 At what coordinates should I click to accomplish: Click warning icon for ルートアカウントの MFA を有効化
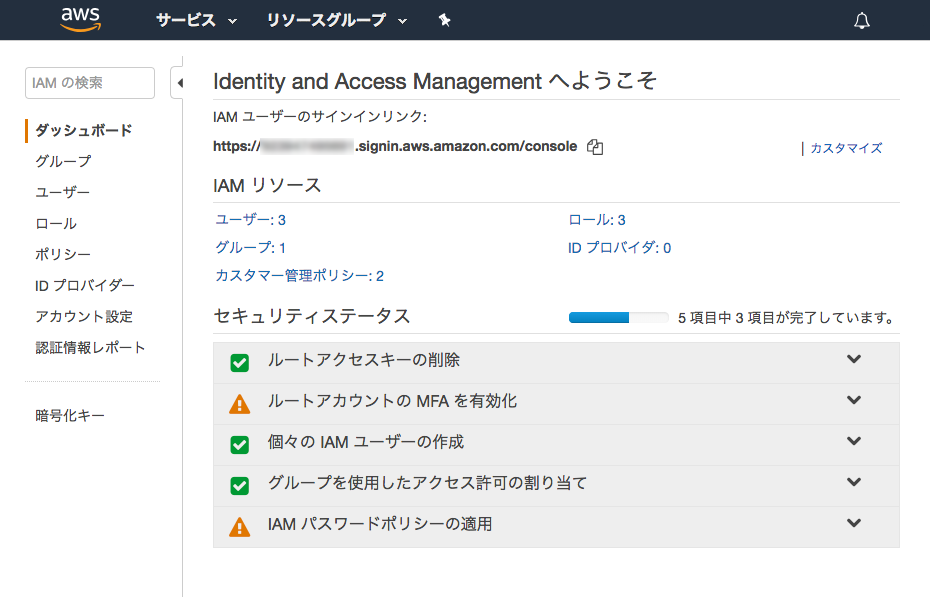[240, 404]
